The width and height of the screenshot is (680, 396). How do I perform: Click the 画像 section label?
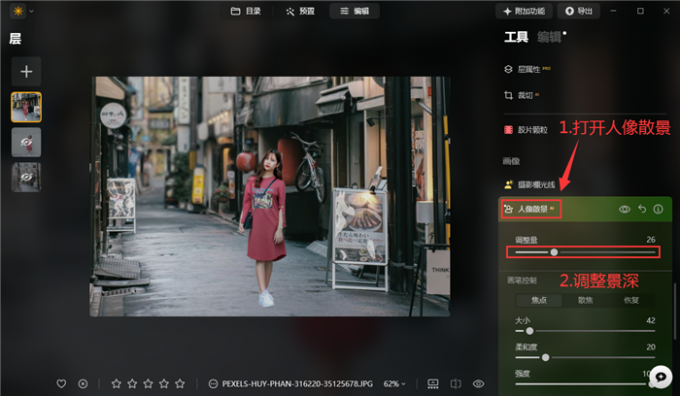click(511, 161)
